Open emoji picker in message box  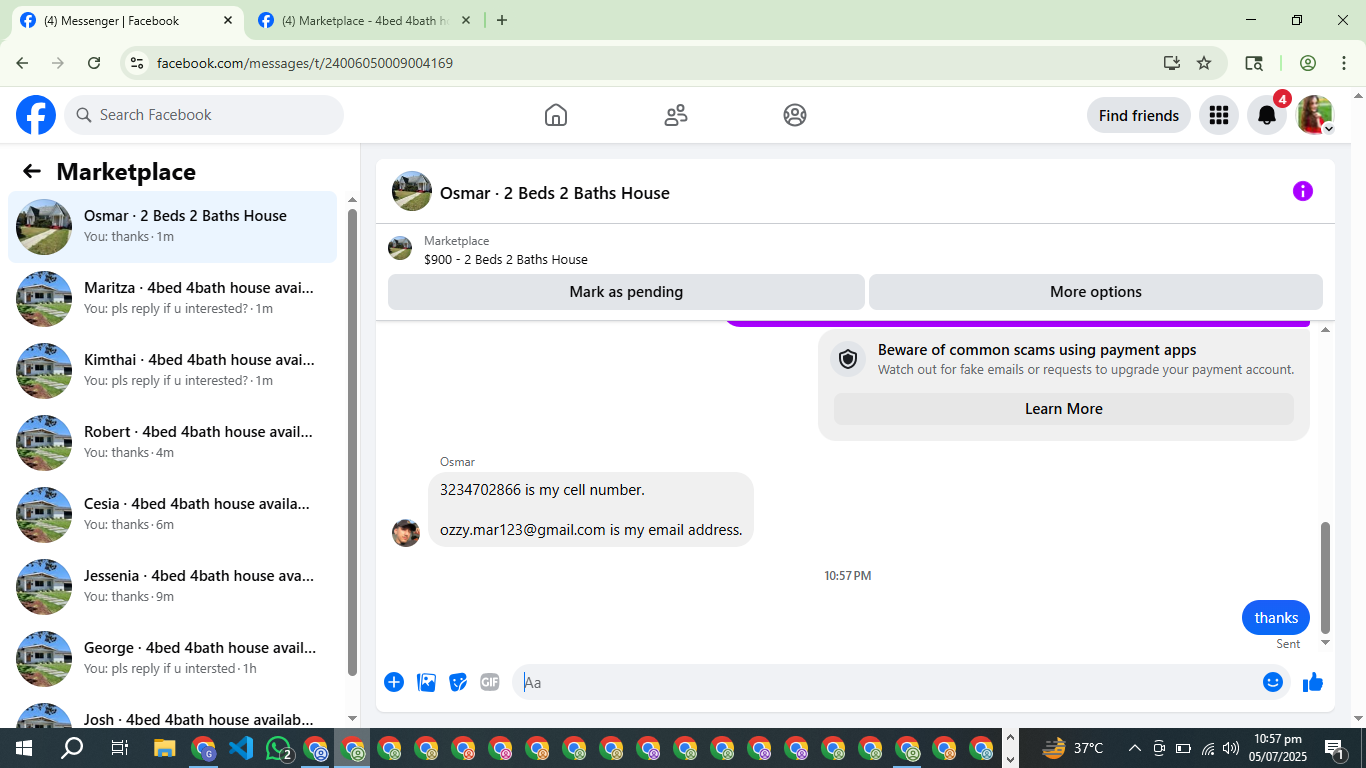click(1272, 682)
